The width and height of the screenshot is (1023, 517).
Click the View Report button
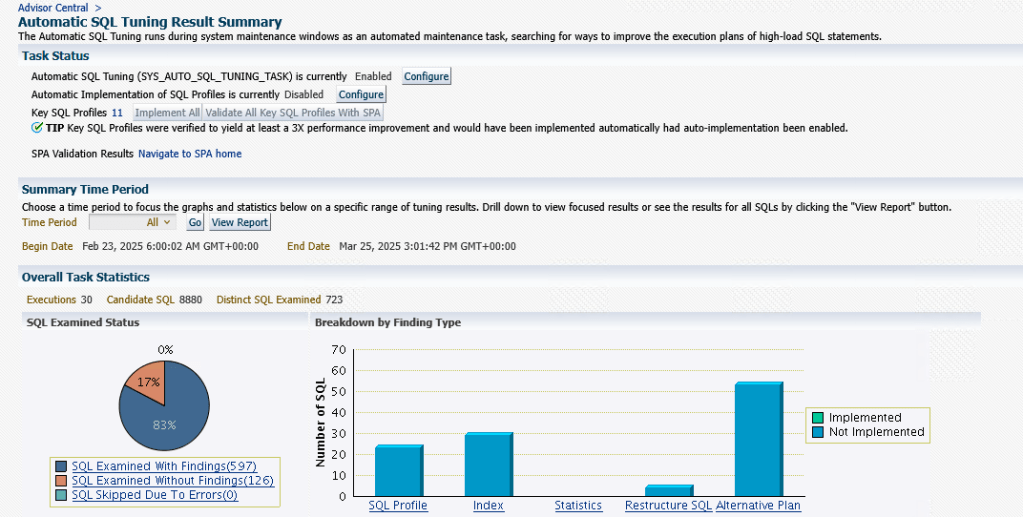239,222
